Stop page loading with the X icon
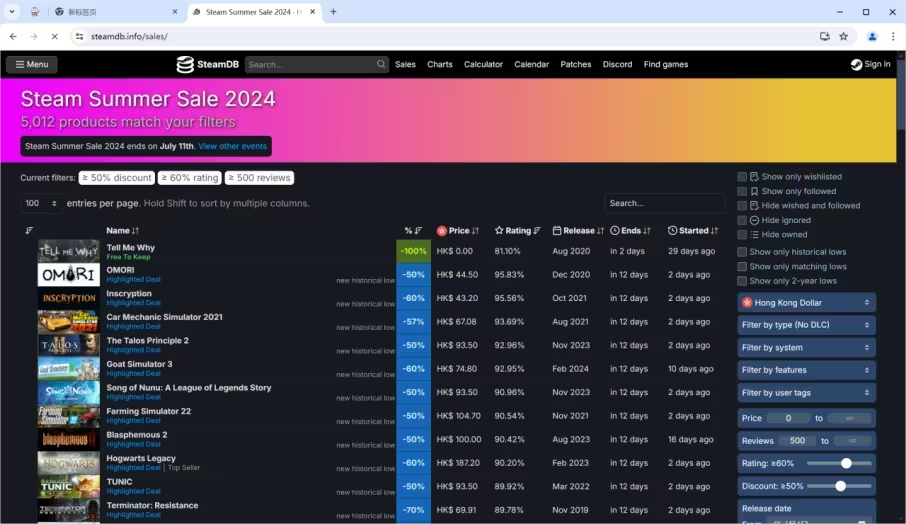Image resolution: width=906 pixels, height=524 pixels. (x=54, y=36)
